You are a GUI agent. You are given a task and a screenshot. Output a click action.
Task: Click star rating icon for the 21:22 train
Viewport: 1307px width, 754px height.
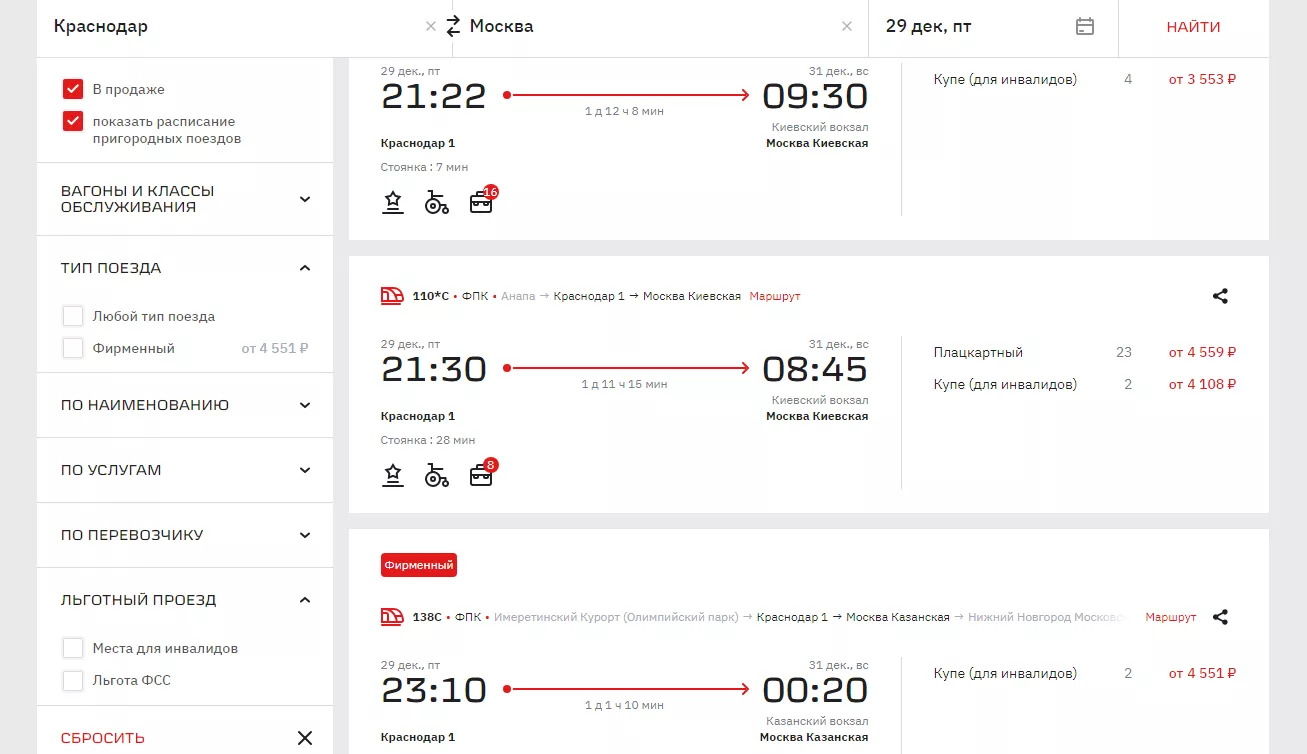(x=393, y=203)
